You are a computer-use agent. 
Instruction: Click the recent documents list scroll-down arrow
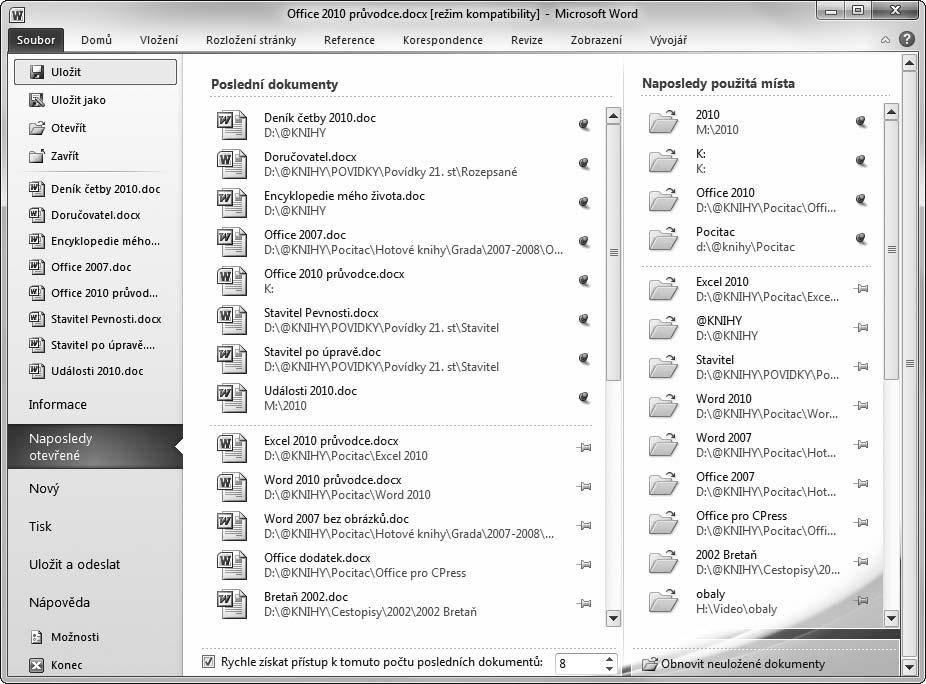click(x=613, y=619)
